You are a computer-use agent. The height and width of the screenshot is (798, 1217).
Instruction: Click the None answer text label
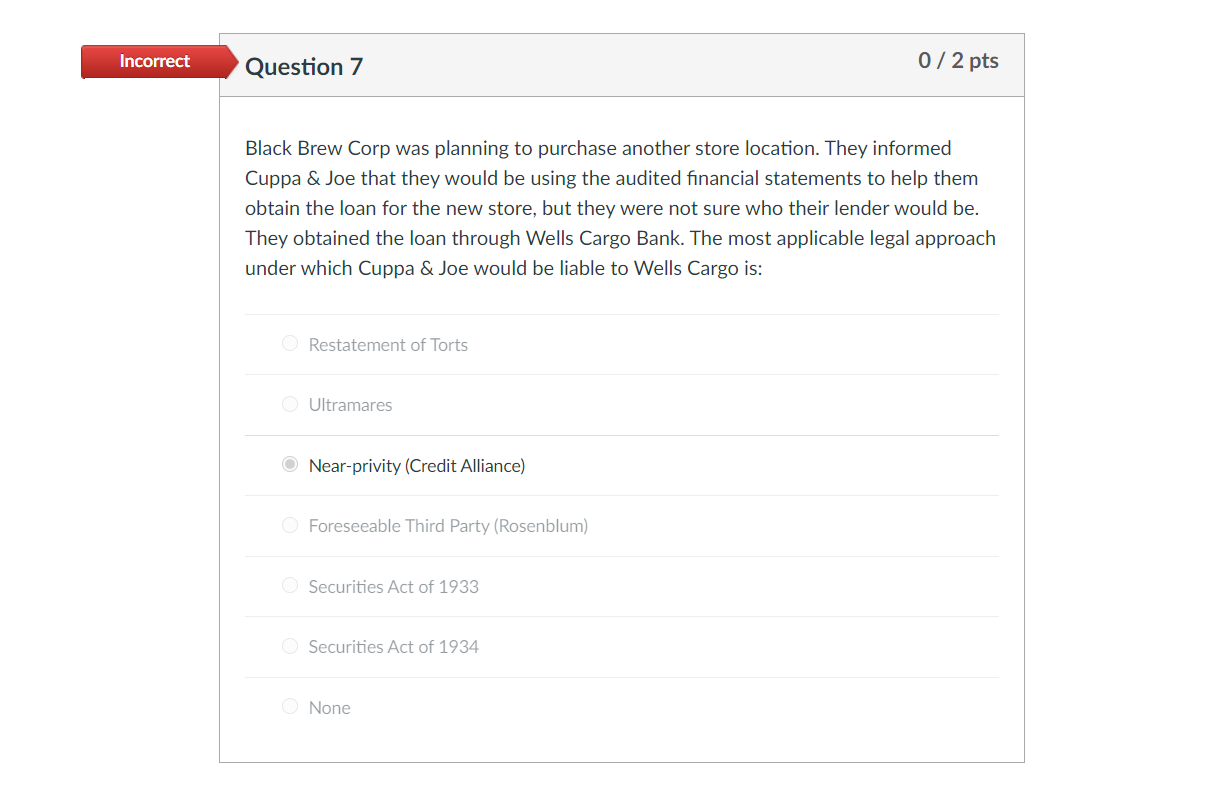pyautogui.click(x=330, y=707)
